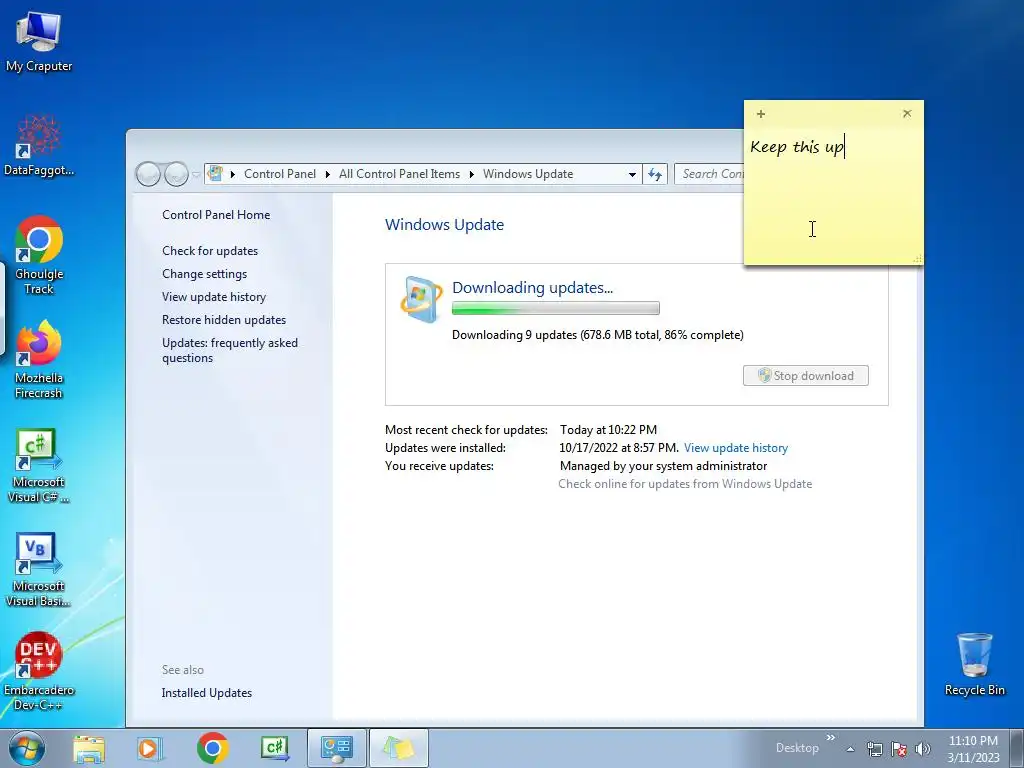Select the Microsoft Visual Basic desktop shortcut

(x=39, y=569)
